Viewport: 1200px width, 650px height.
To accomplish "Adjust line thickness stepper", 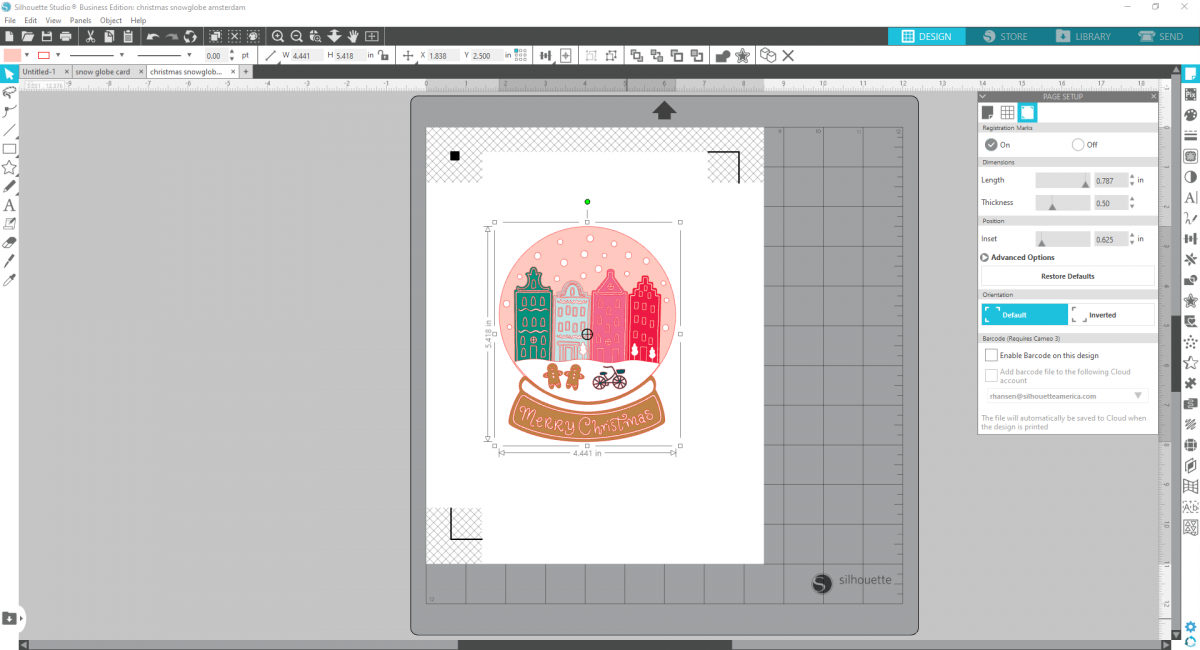I will pos(233,55).
